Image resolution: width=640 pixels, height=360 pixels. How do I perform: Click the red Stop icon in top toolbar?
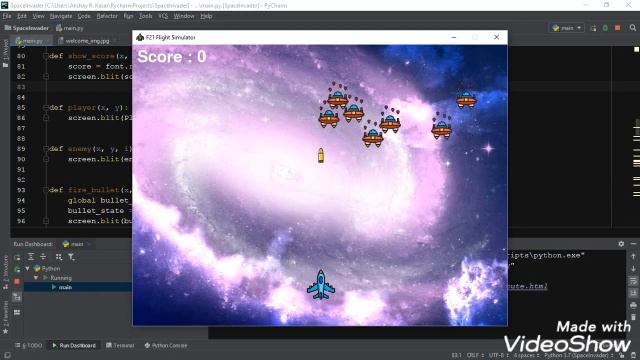click(618, 28)
